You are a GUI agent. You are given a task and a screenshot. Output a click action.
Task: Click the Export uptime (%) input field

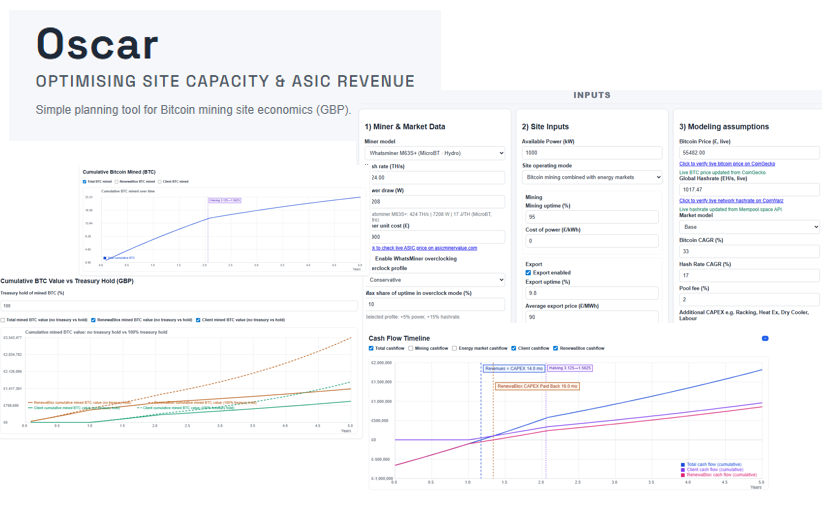click(592, 293)
